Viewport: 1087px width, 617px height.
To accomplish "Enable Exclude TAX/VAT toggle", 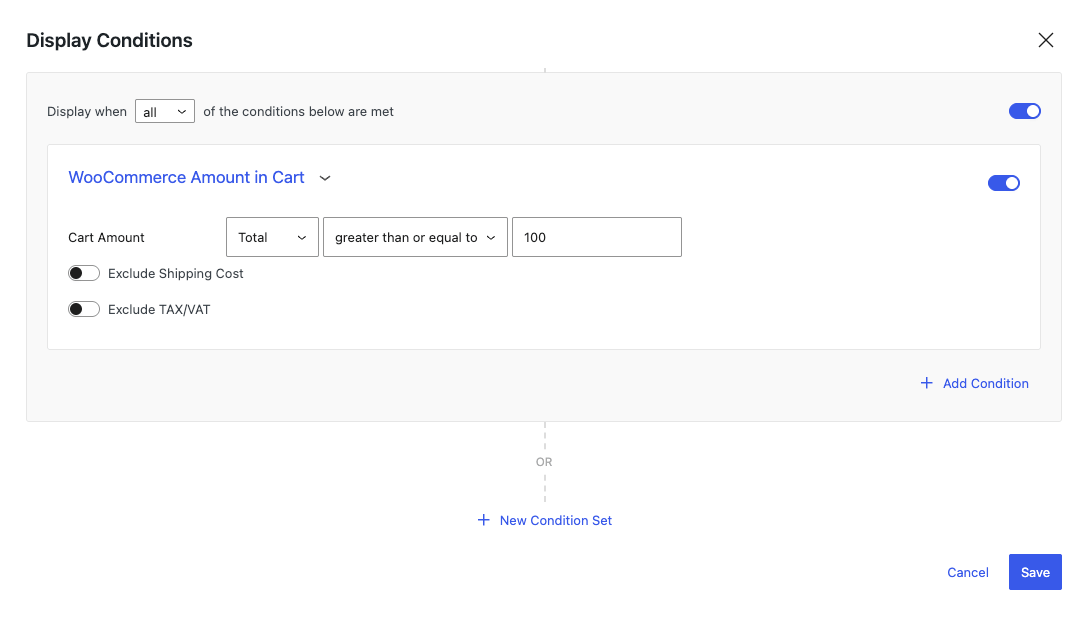I will [84, 309].
